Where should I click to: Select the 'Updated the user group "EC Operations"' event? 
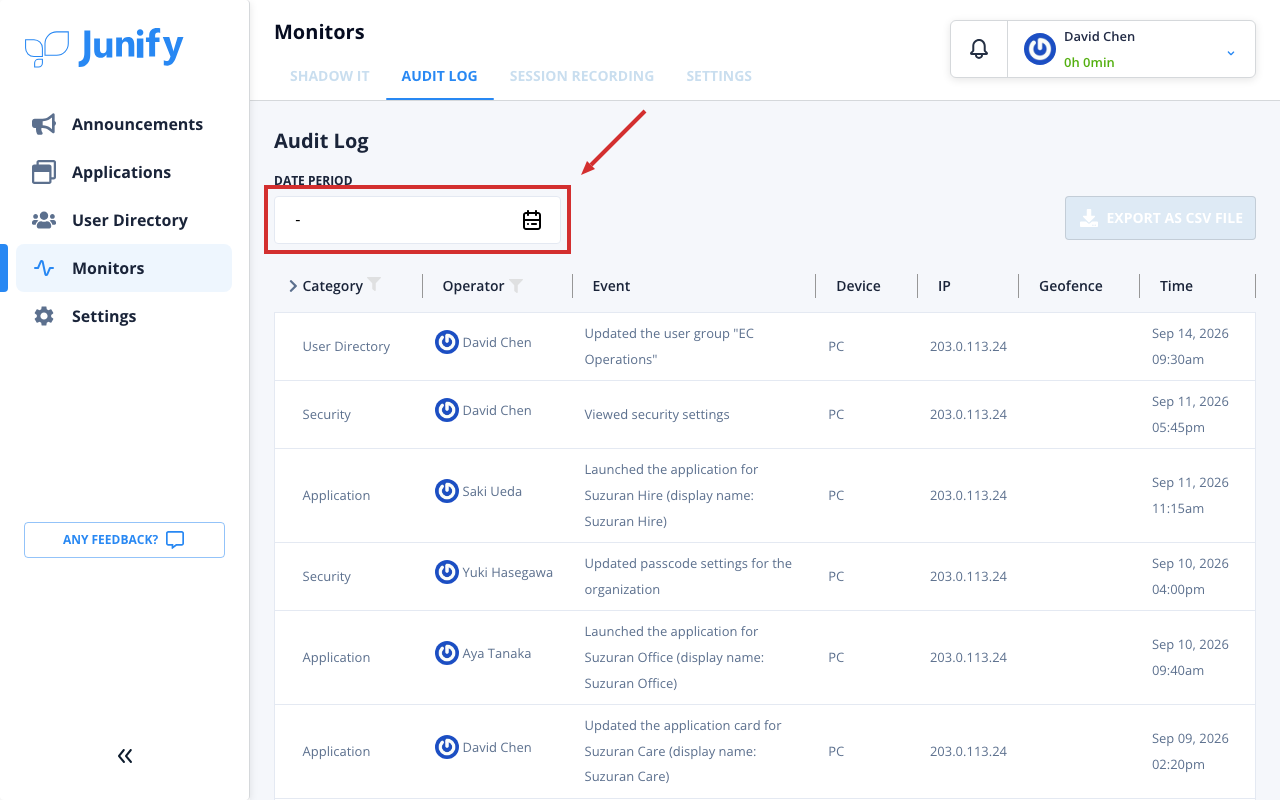pyautogui.click(x=669, y=346)
